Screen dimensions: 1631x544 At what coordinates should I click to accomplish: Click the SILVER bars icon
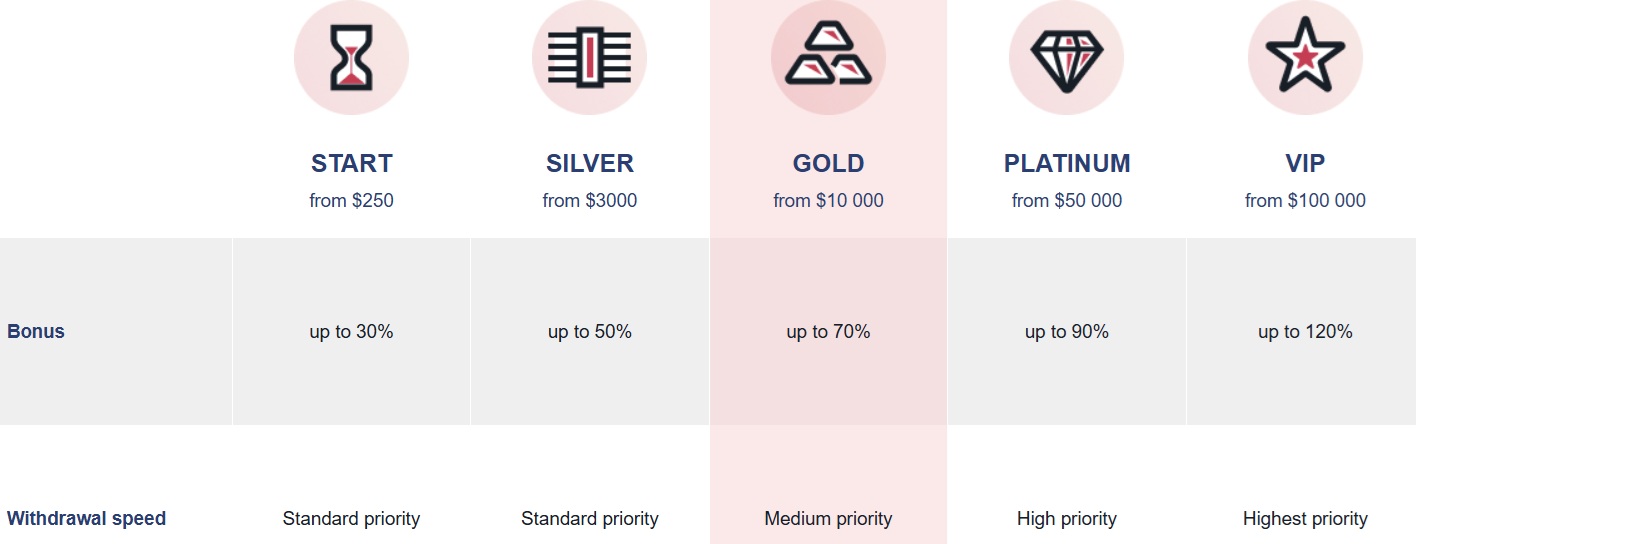point(589,58)
